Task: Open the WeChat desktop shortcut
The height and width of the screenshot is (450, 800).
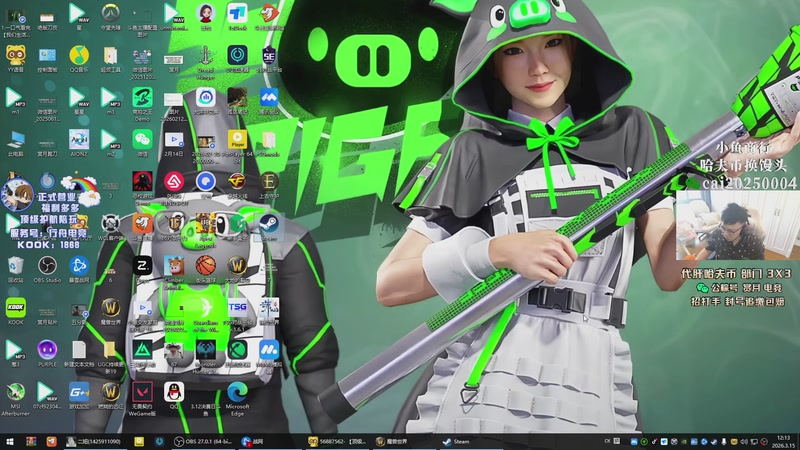Action: coord(142,143)
